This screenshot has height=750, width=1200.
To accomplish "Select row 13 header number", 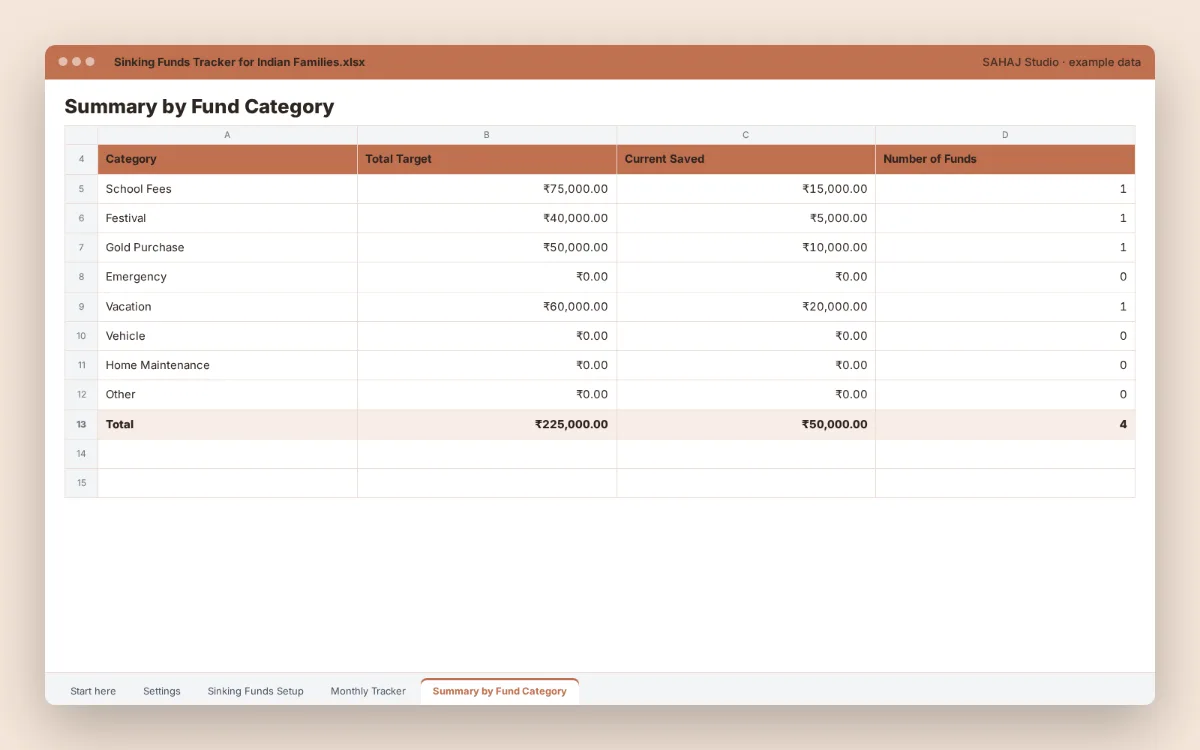I will [81, 424].
